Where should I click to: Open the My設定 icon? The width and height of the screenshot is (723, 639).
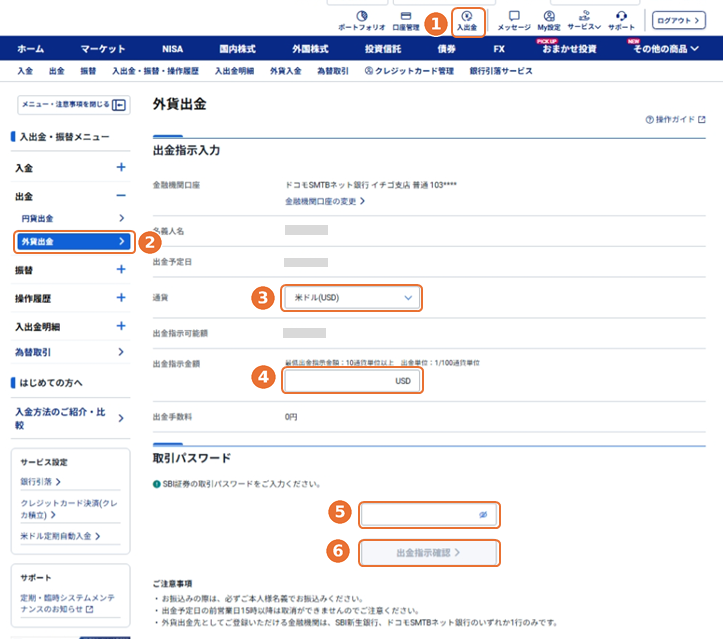(x=549, y=21)
